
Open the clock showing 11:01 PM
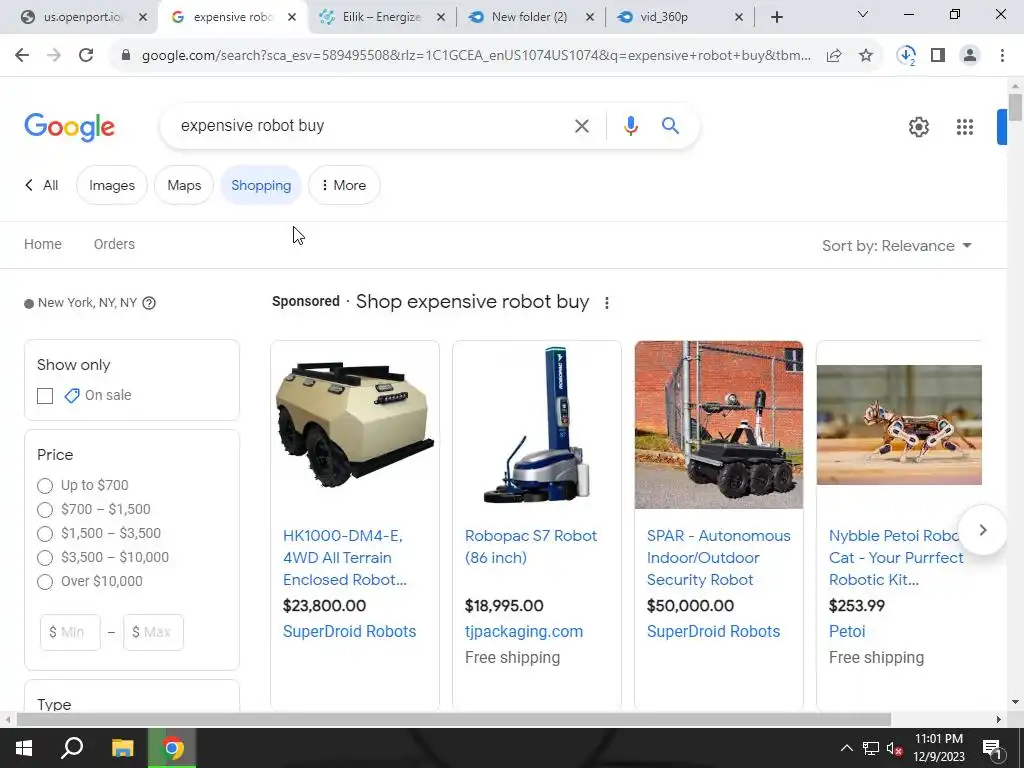938,748
